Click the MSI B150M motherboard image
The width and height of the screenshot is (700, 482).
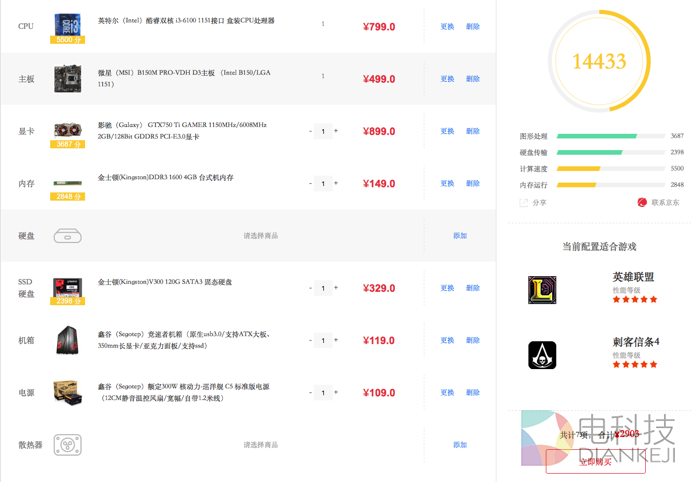(x=68, y=77)
